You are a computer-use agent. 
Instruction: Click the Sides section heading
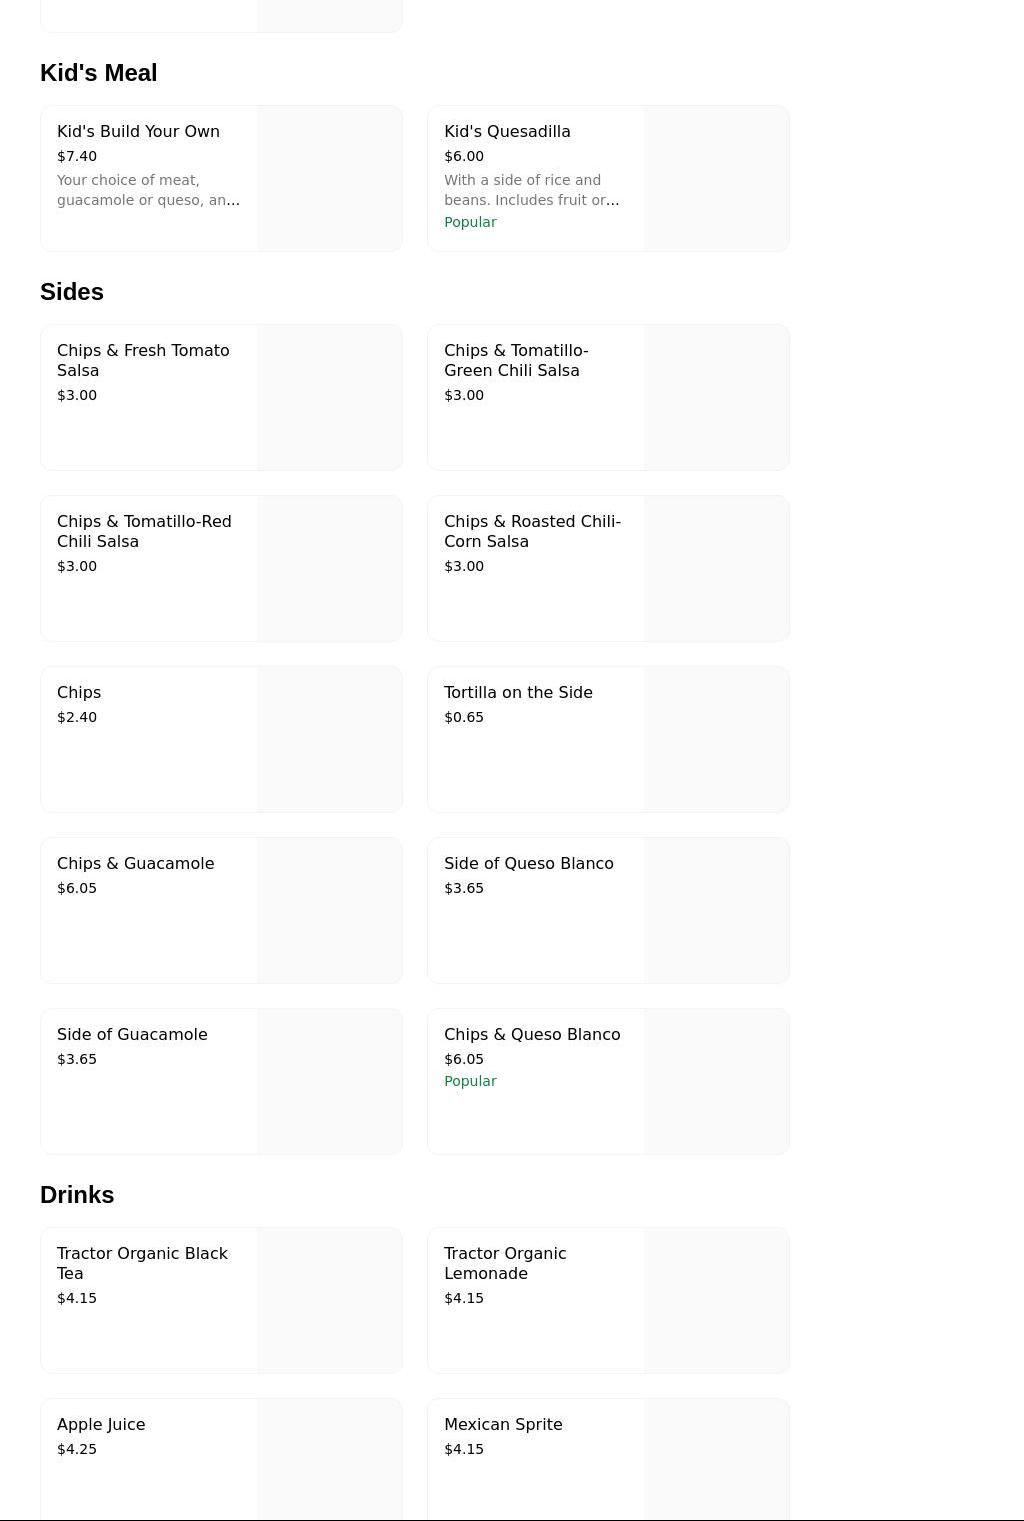72,292
